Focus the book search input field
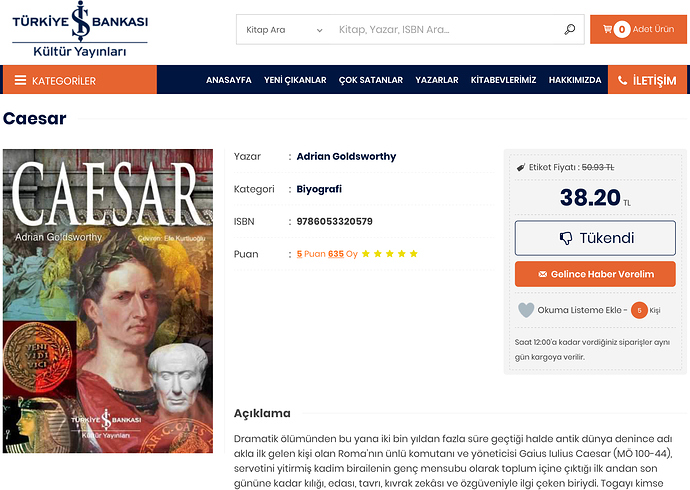The width and height of the screenshot is (690, 490). tap(447, 29)
